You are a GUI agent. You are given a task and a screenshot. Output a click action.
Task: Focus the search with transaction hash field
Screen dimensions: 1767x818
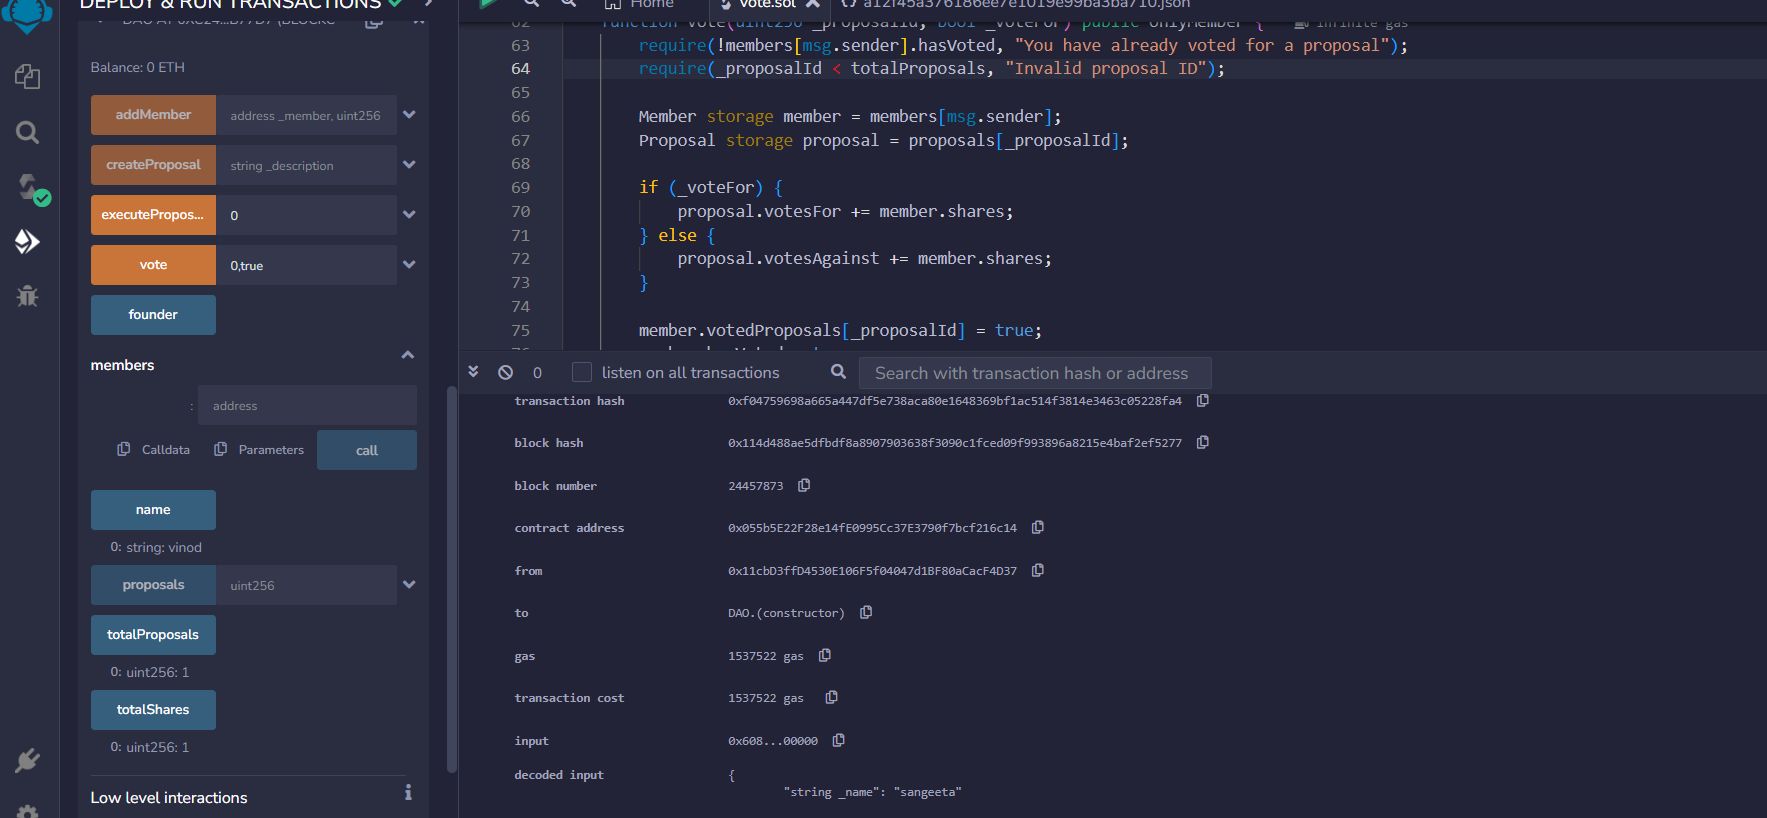(1035, 373)
